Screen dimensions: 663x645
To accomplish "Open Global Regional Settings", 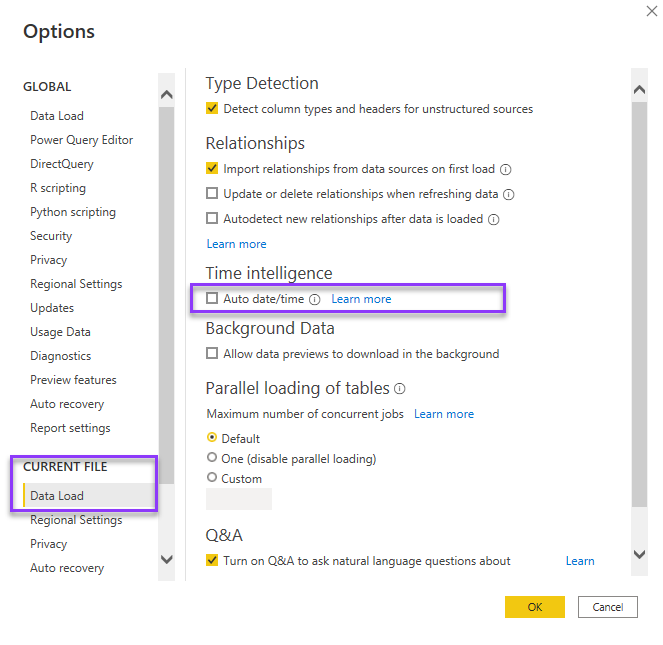I will point(76,284).
